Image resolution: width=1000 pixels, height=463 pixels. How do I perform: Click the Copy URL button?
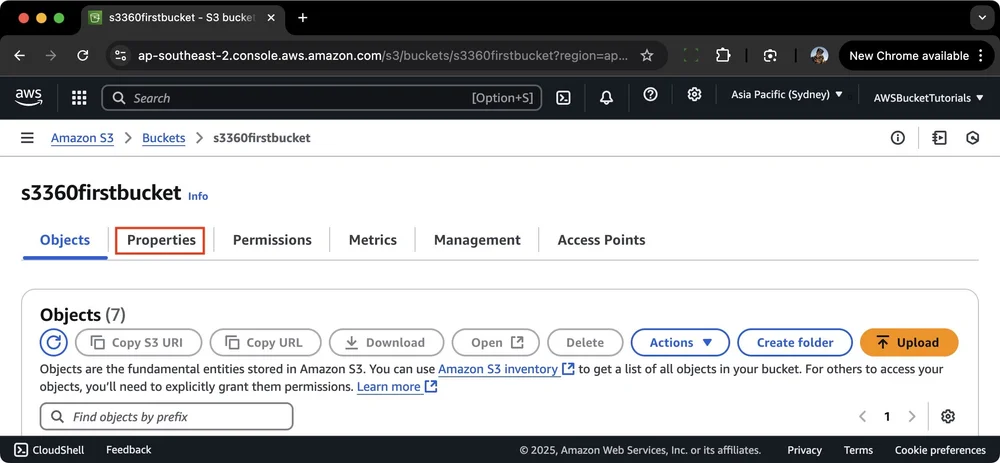265,342
